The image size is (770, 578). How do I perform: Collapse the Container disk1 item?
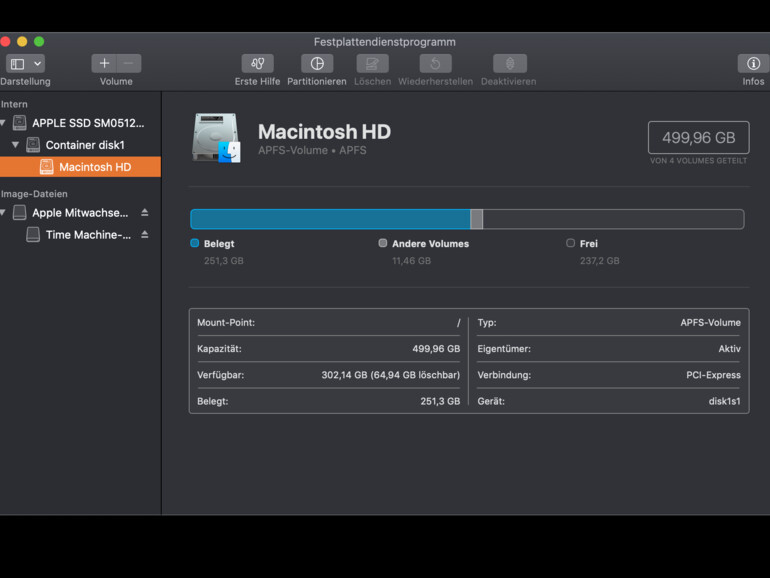pyautogui.click(x=16, y=146)
